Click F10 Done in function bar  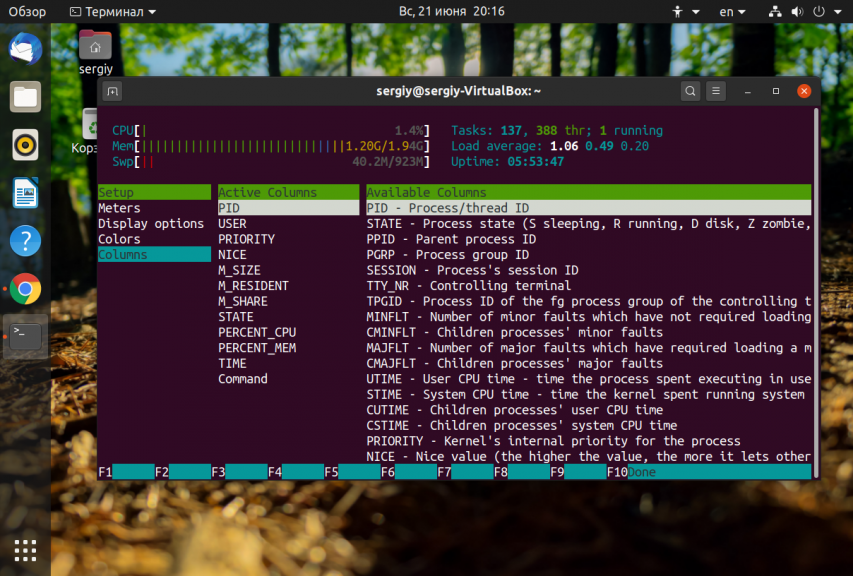(631, 472)
